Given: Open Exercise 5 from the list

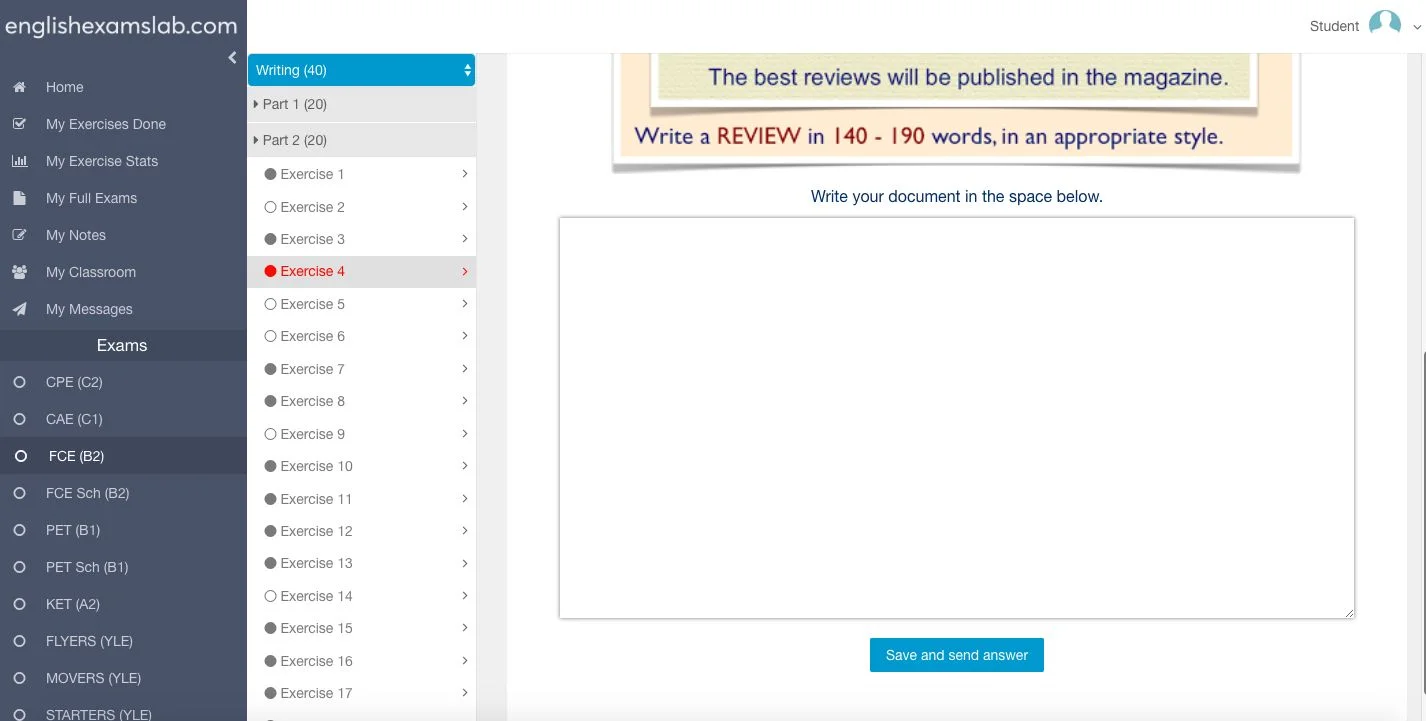Looking at the screenshot, I should (312, 304).
